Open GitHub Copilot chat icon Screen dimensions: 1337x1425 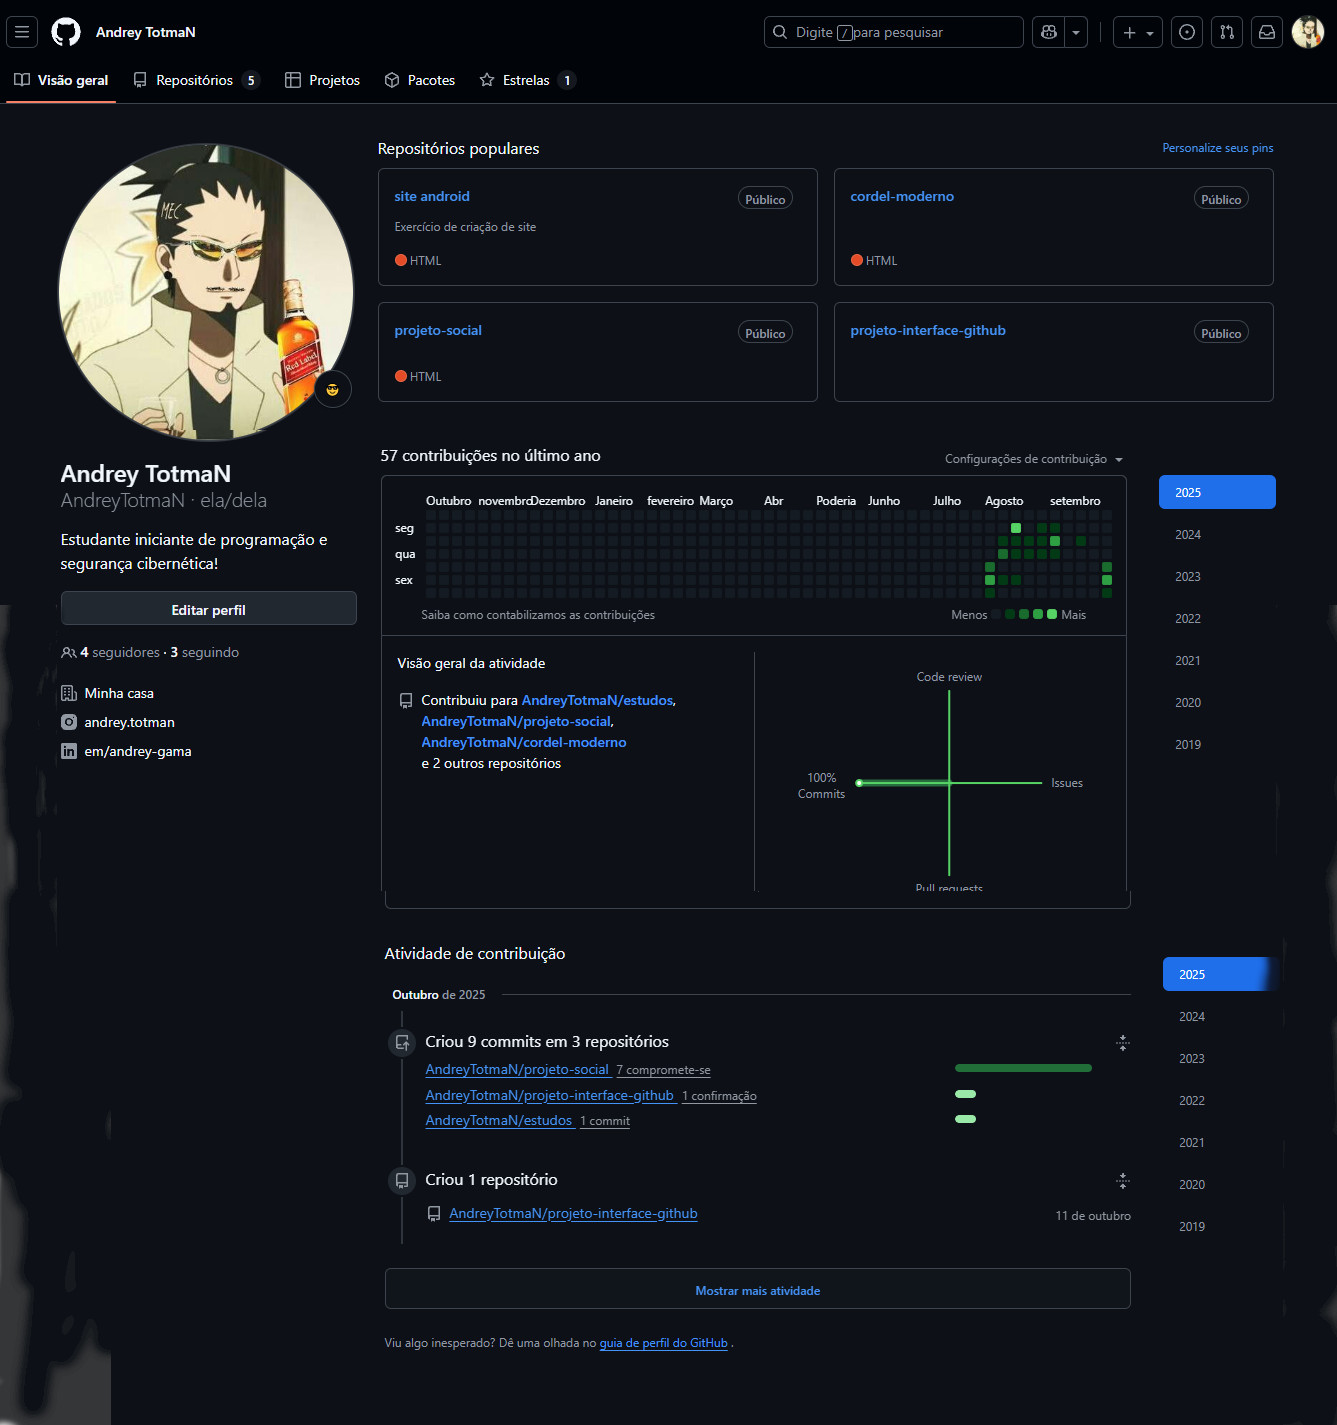pyautogui.click(x=1047, y=31)
